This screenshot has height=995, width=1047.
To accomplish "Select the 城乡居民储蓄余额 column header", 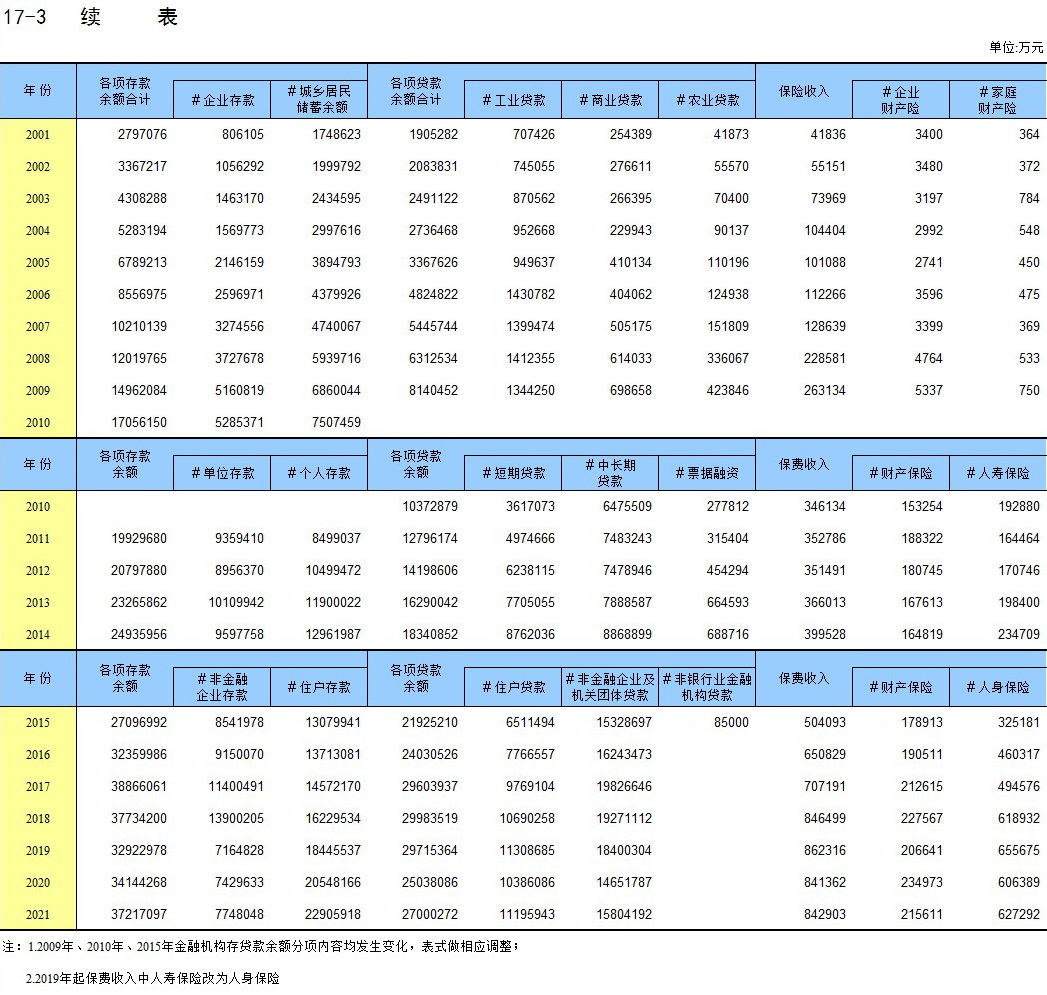I will [318, 100].
